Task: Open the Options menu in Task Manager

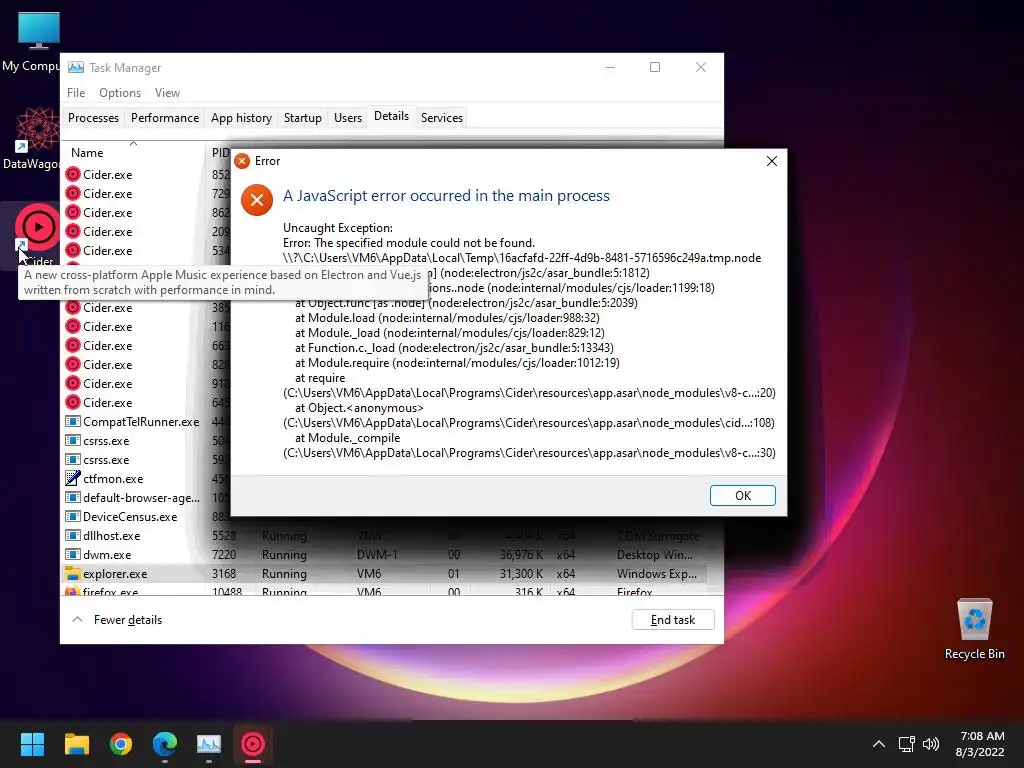Action: (120, 93)
